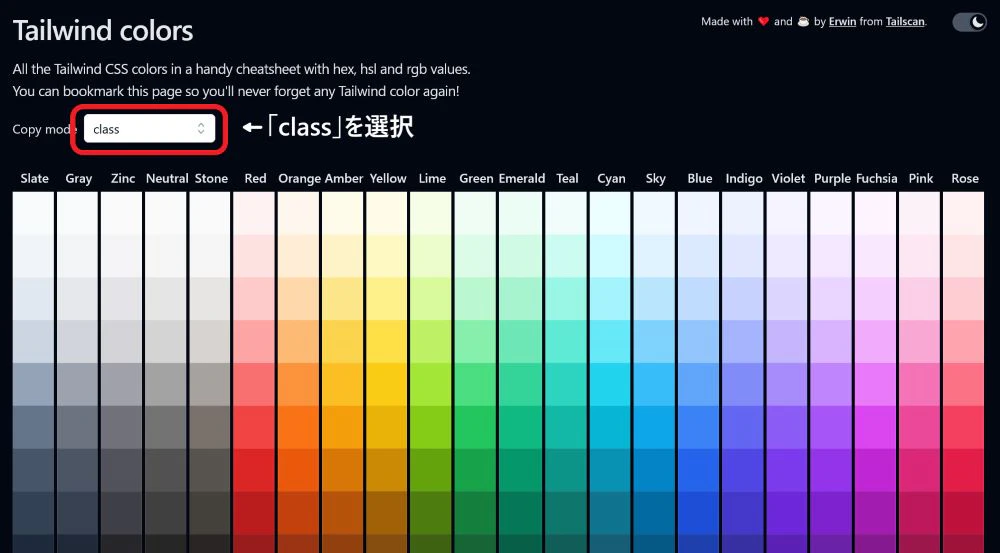Copy the Stone 700 swatch
The height and width of the screenshot is (553, 1000).
[x=210, y=512]
